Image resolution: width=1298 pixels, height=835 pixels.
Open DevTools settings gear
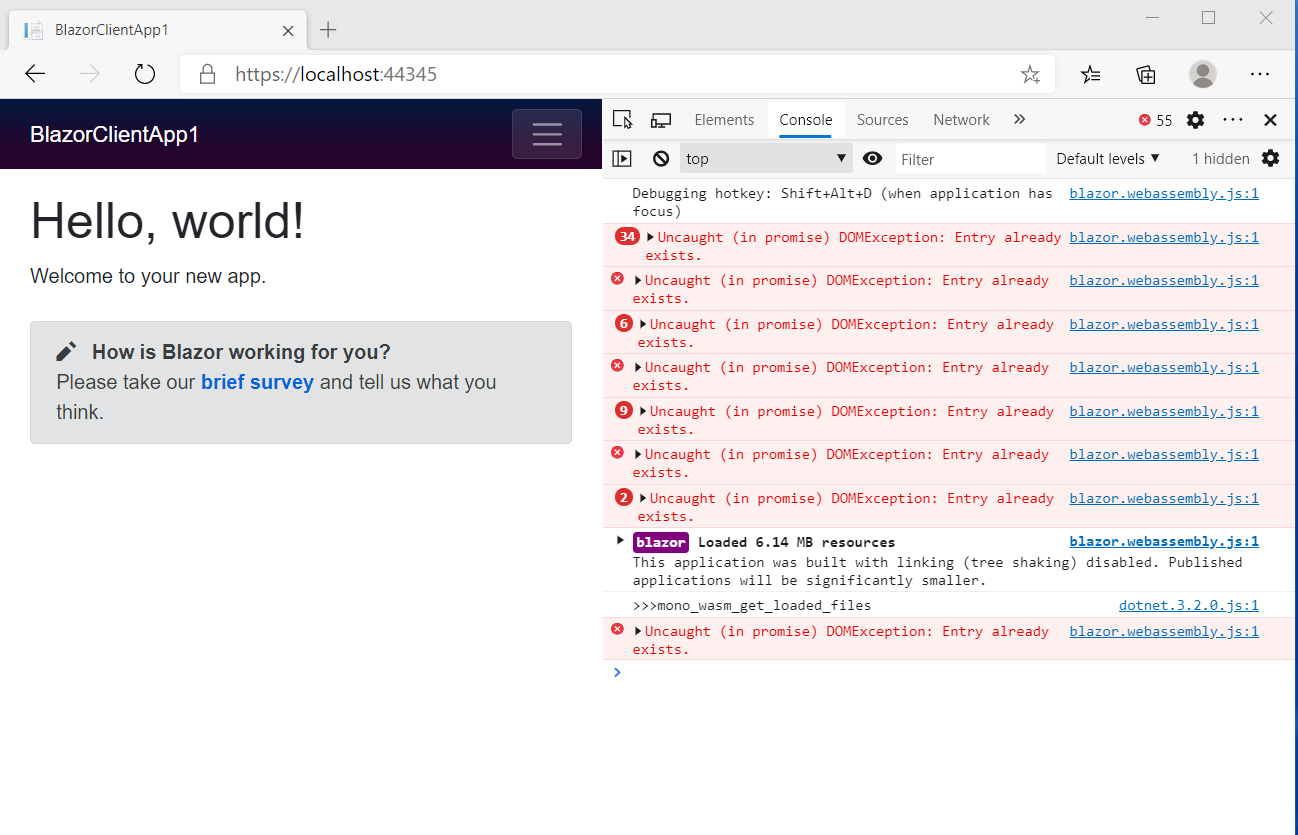[1195, 119]
